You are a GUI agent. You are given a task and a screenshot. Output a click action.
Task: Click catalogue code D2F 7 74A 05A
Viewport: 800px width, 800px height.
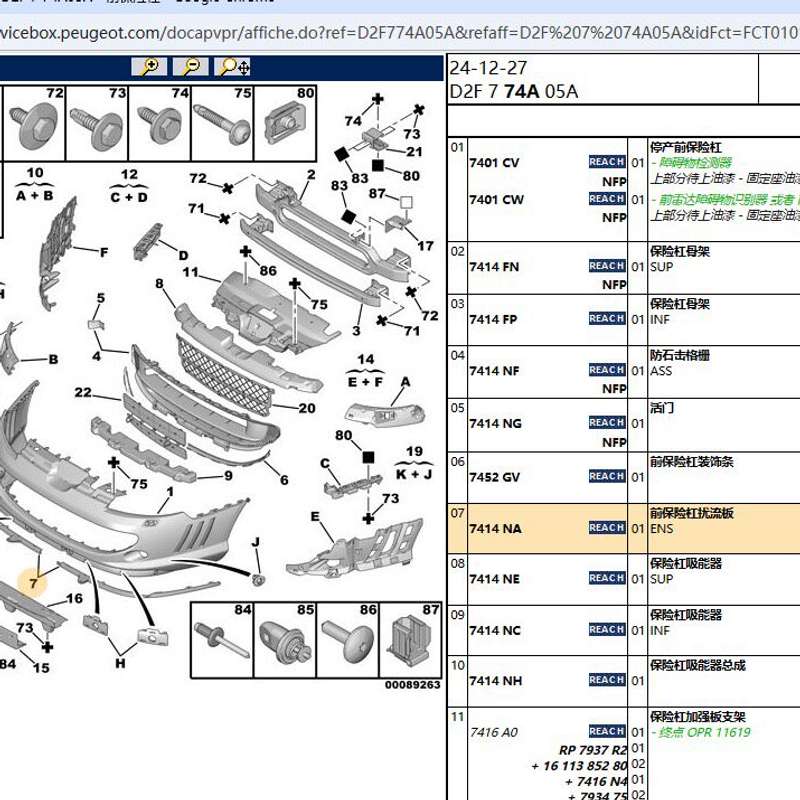tap(514, 92)
